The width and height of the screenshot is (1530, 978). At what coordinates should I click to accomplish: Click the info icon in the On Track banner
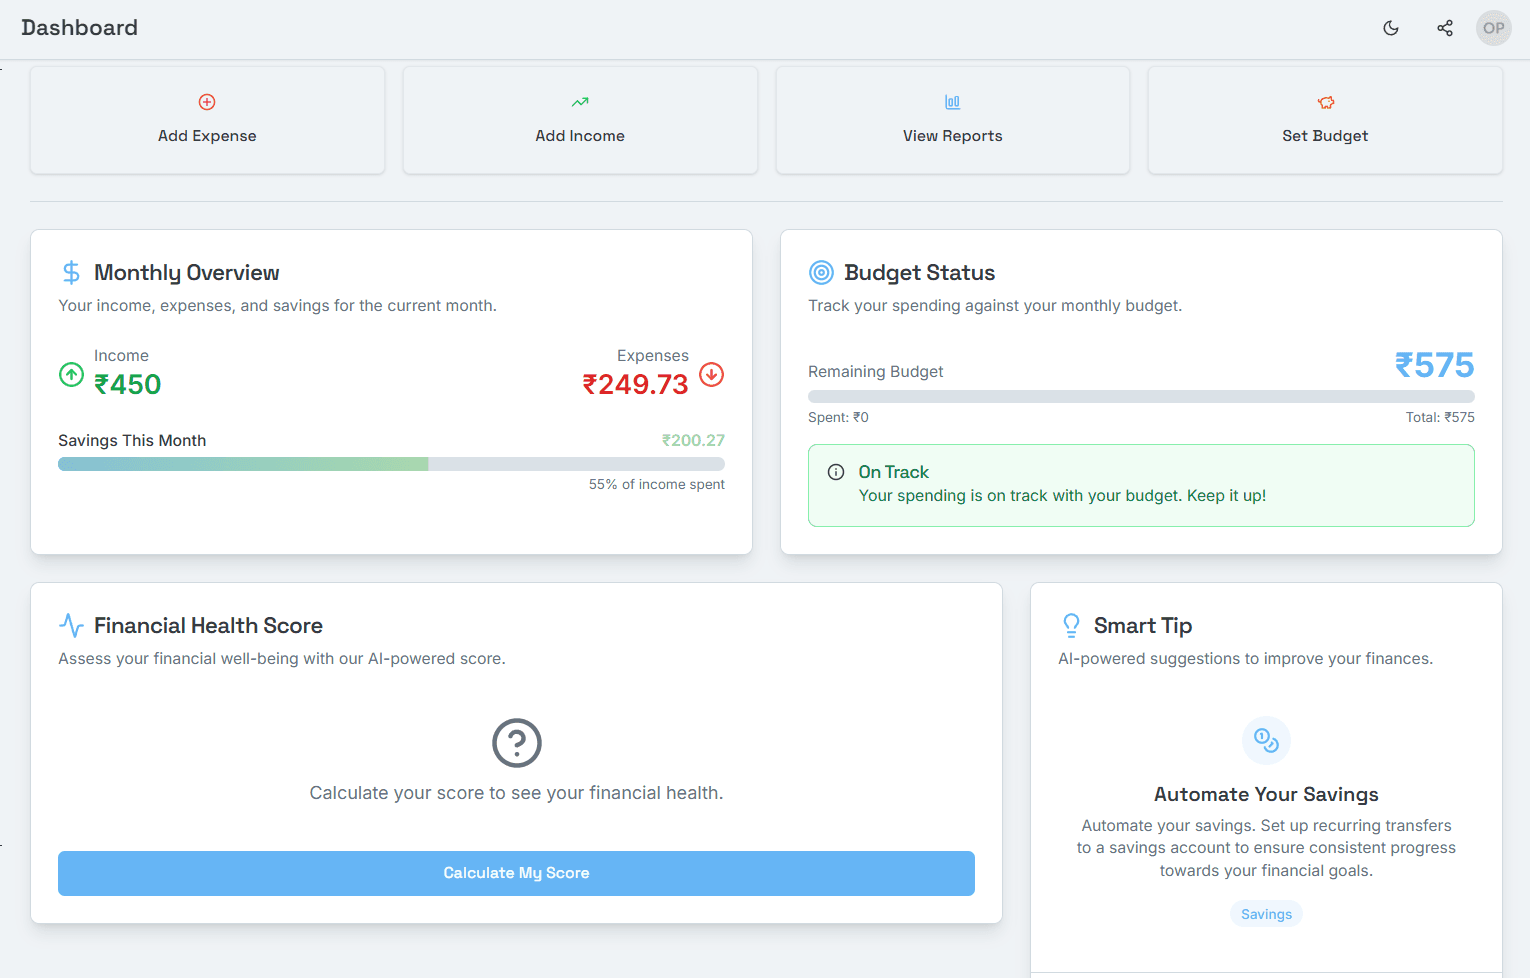tap(836, 471)
